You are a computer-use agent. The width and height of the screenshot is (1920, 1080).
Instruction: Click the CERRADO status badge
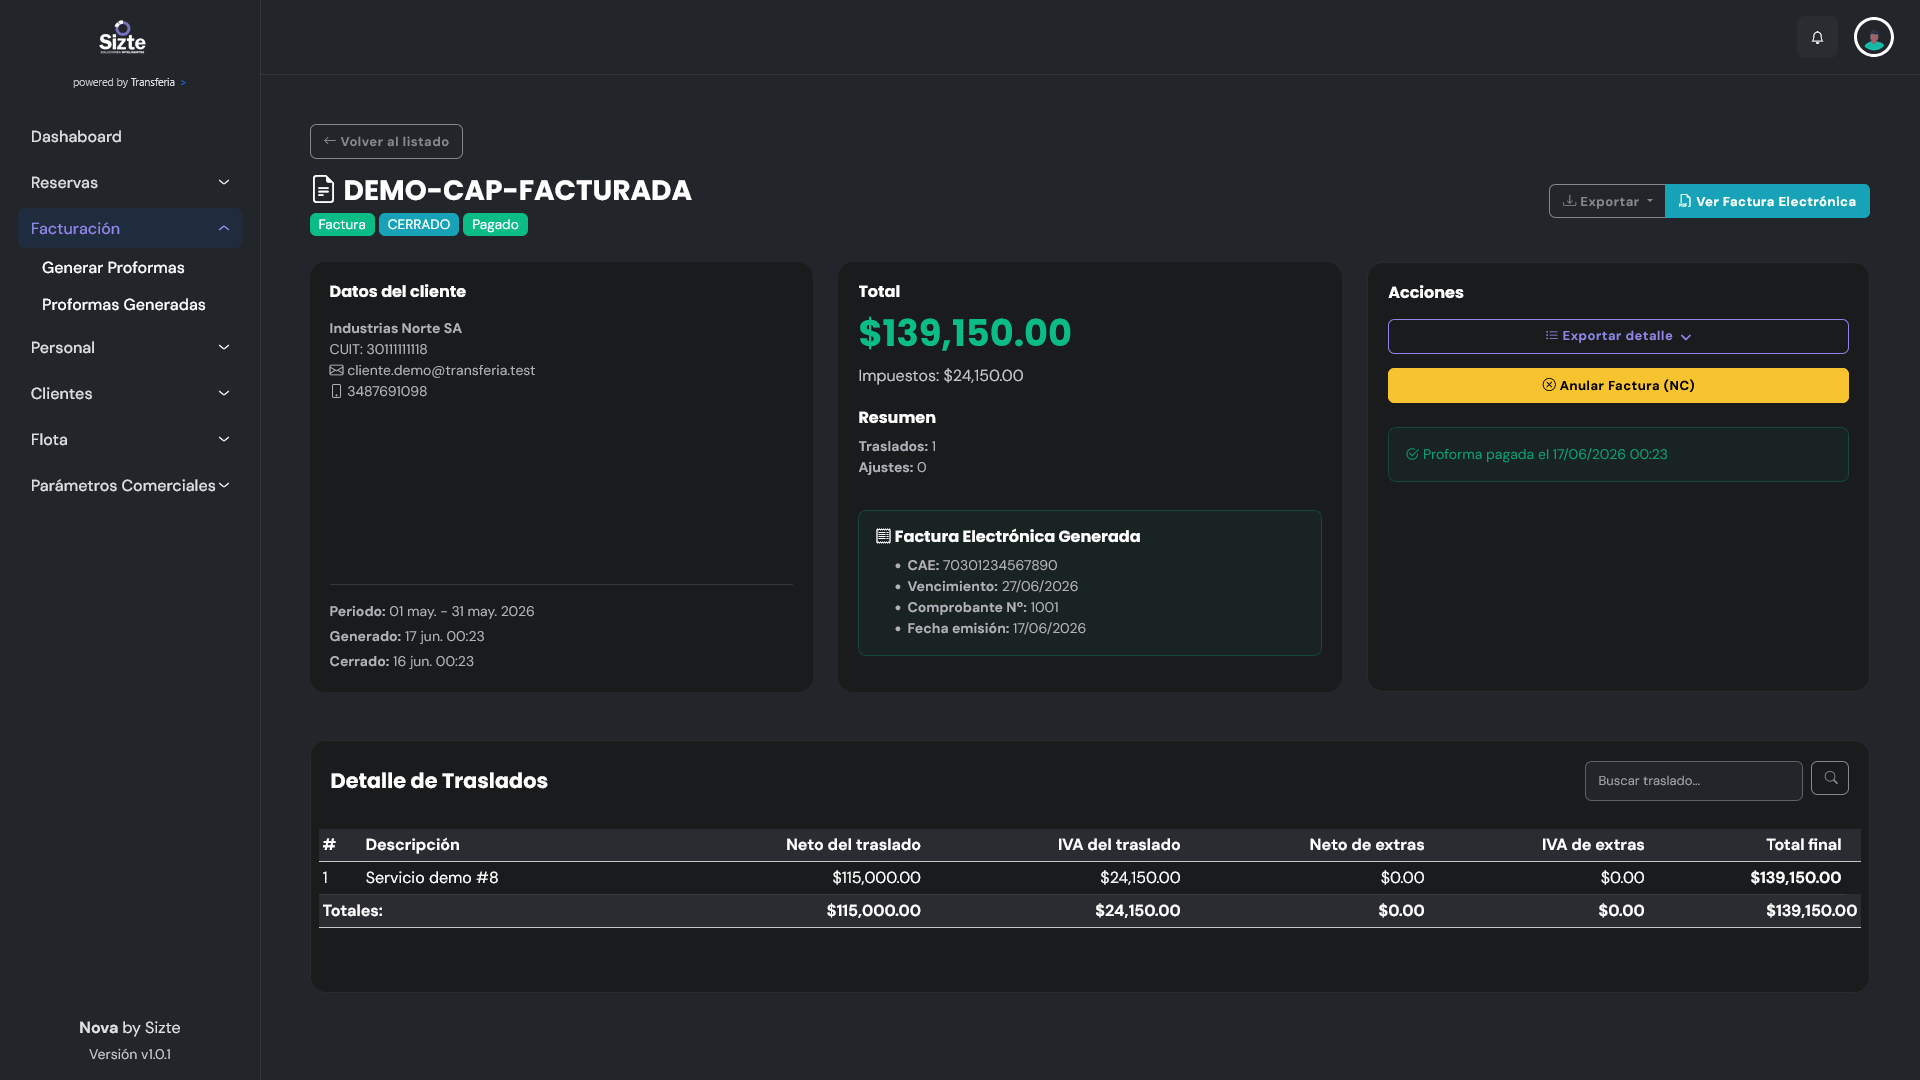coord(418,224)
